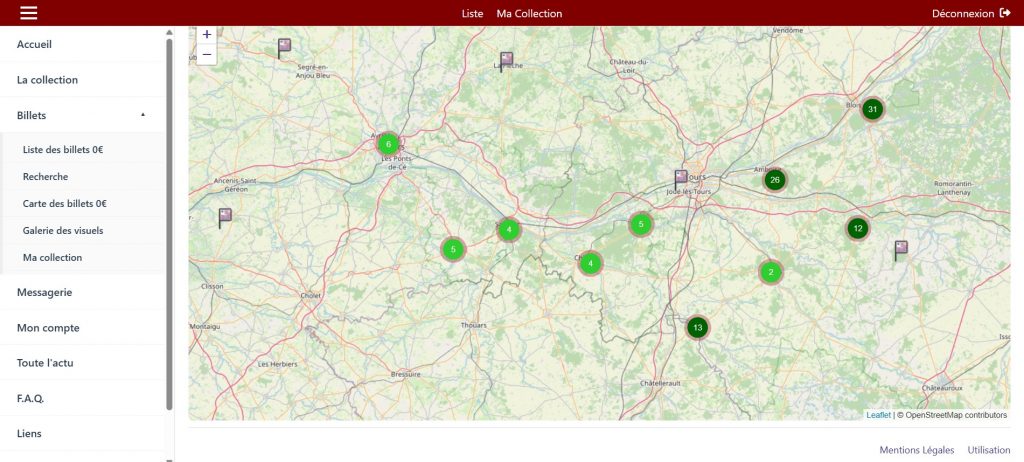Image resolution: width=1024 pixels, height=462 pixels.
Task: Expand the cluster marker labeled 6
Action: pyautogui.click(x=388, y=144)
